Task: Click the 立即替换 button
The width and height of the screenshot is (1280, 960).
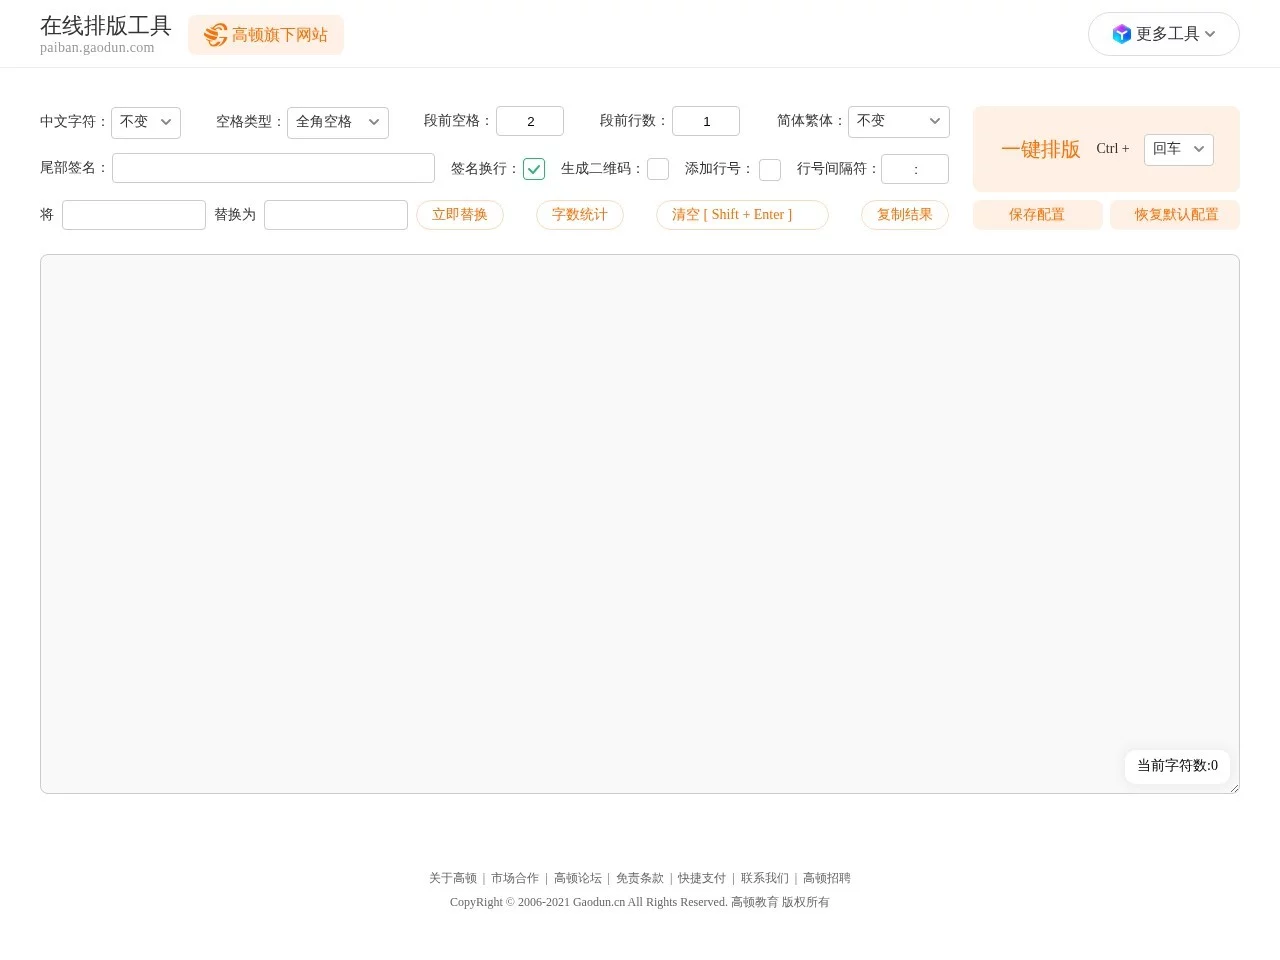Action: 460,214
